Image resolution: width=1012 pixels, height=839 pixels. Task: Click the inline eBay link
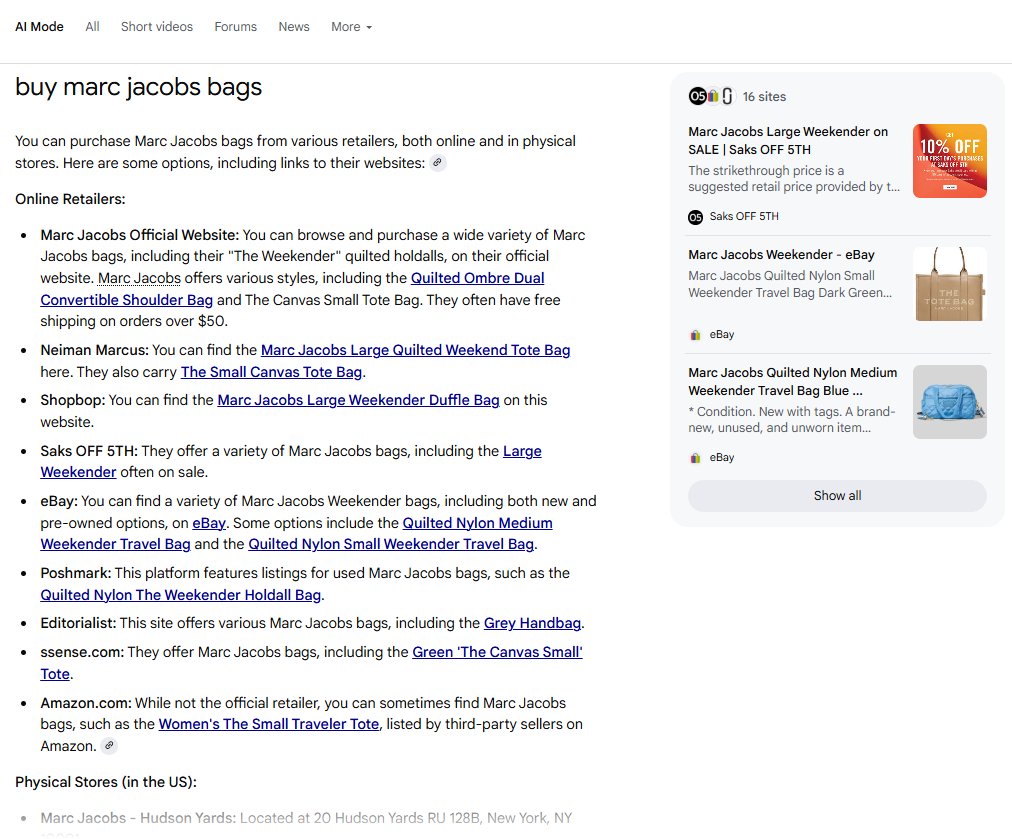point(209,523)
